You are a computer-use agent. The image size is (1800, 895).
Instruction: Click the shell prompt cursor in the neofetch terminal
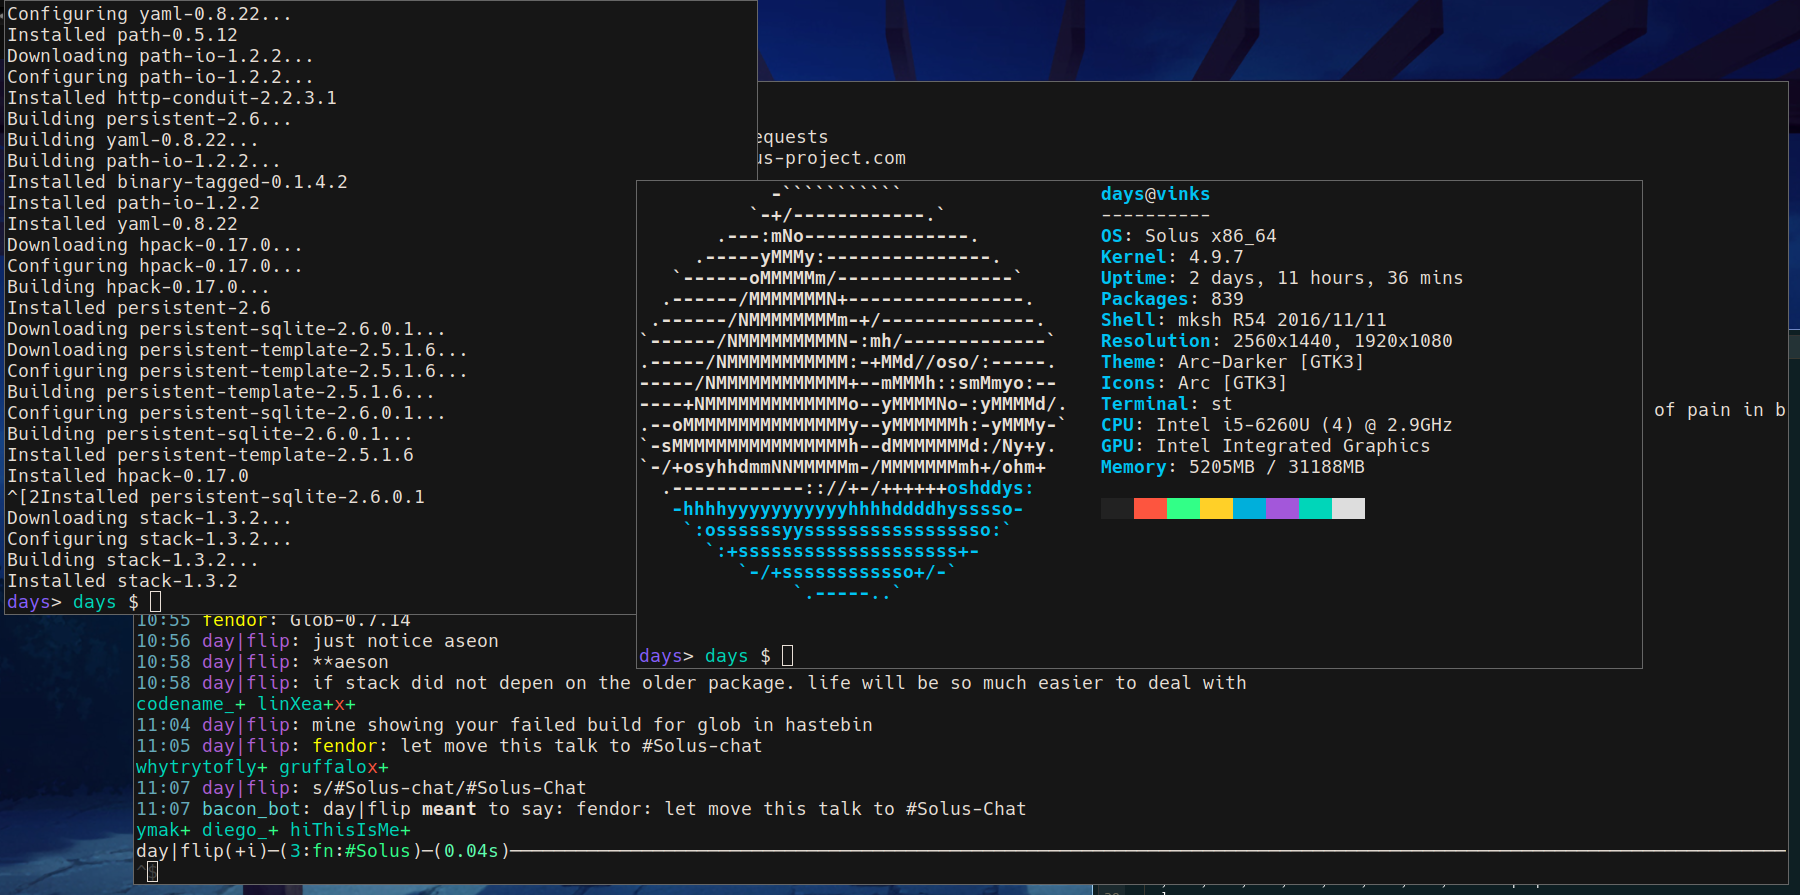coord(787,656)
